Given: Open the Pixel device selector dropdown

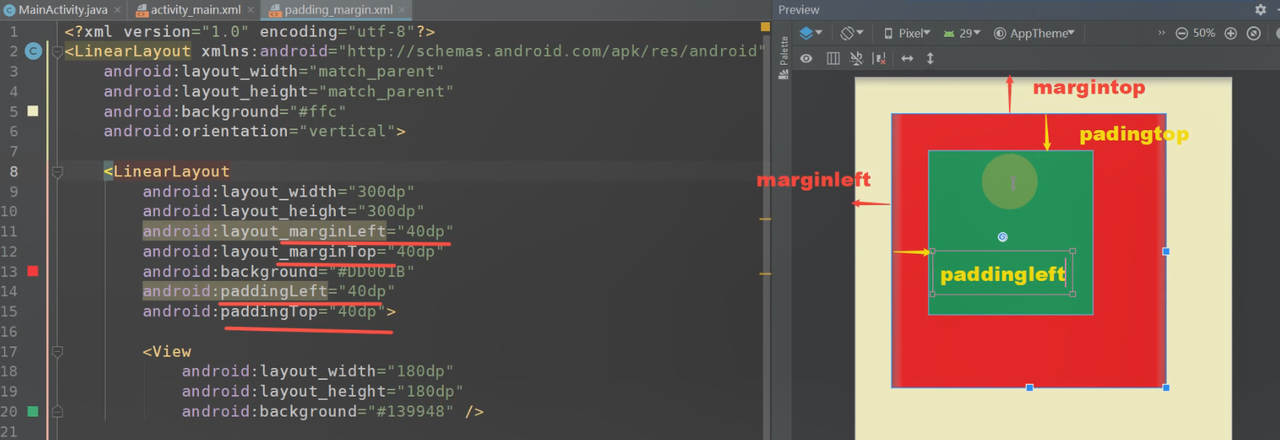Looking at the screenshot, I should pos(907,33).
